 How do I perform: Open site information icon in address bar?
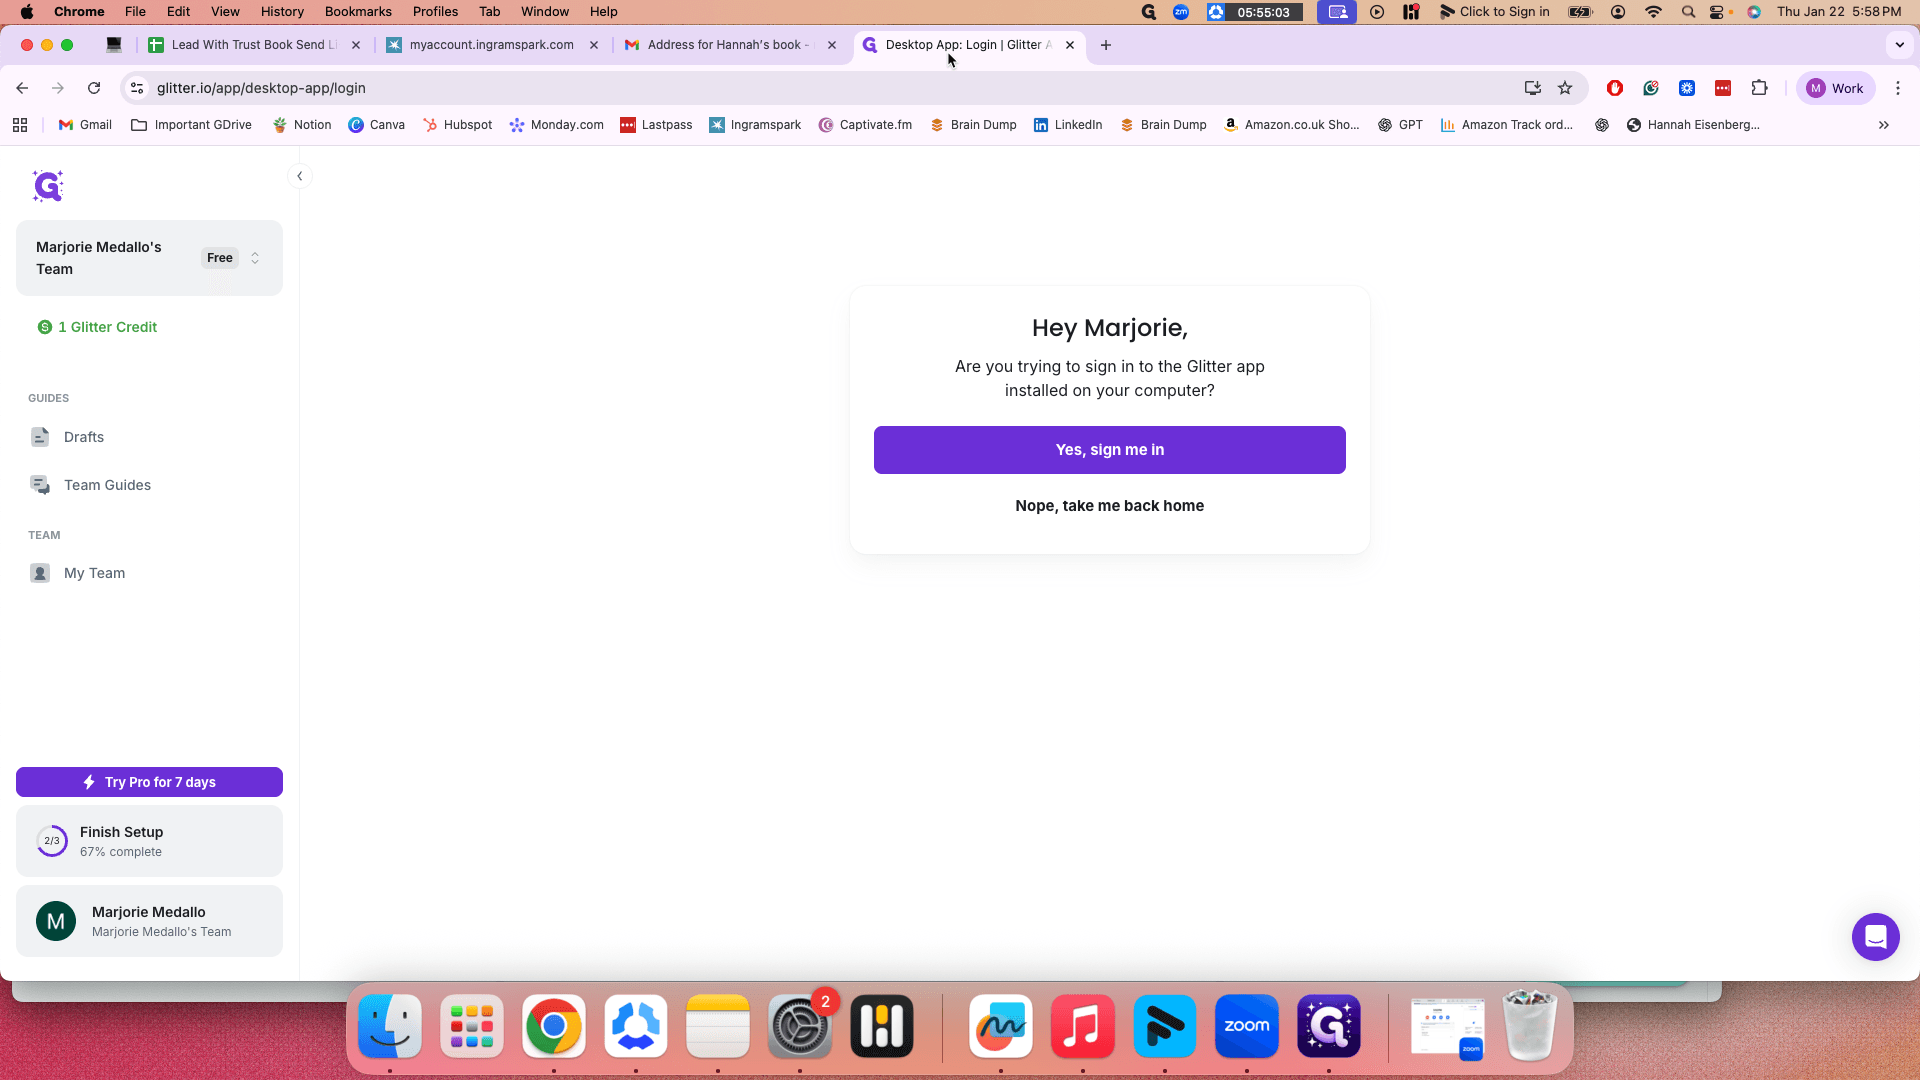click(137, 88)
